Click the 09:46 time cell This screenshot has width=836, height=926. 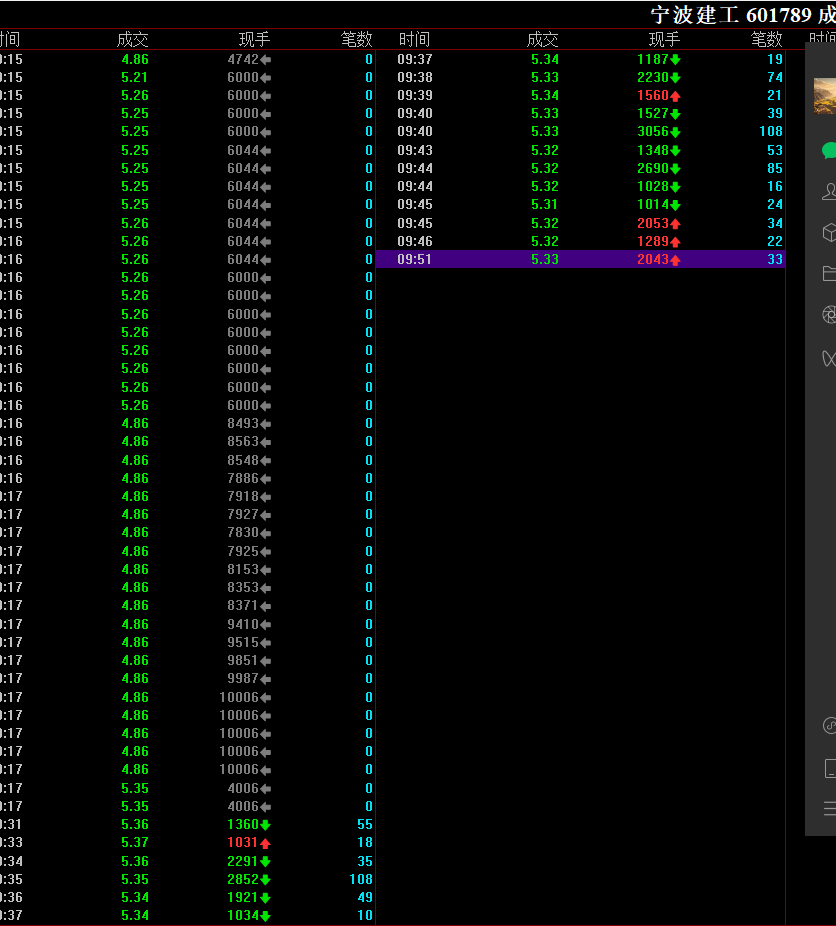414,241
